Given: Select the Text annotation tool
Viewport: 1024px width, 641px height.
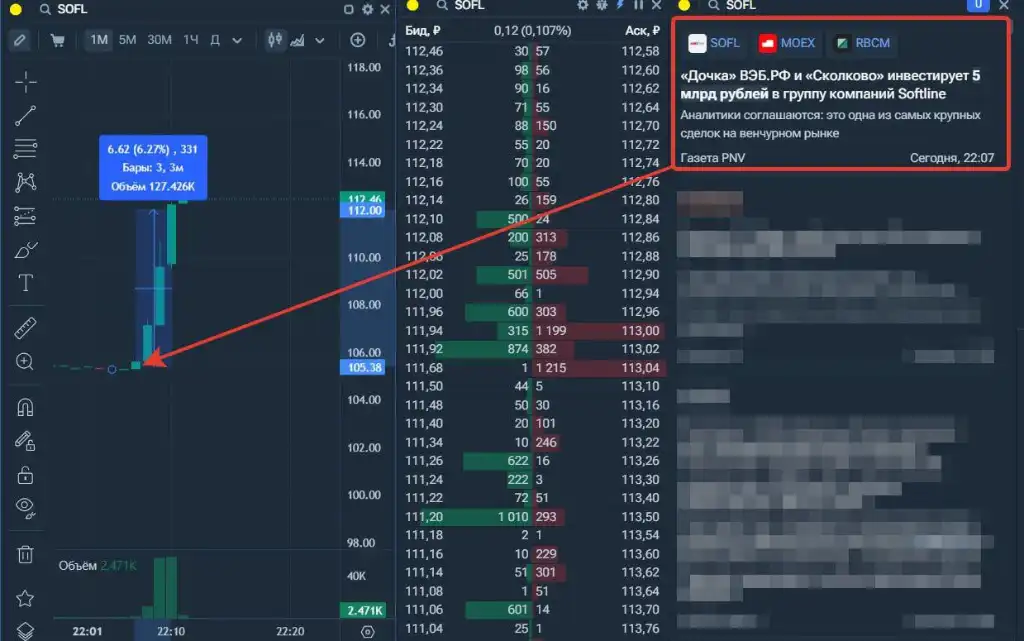Looking at the screenshot, I should [x=25, y=283].
